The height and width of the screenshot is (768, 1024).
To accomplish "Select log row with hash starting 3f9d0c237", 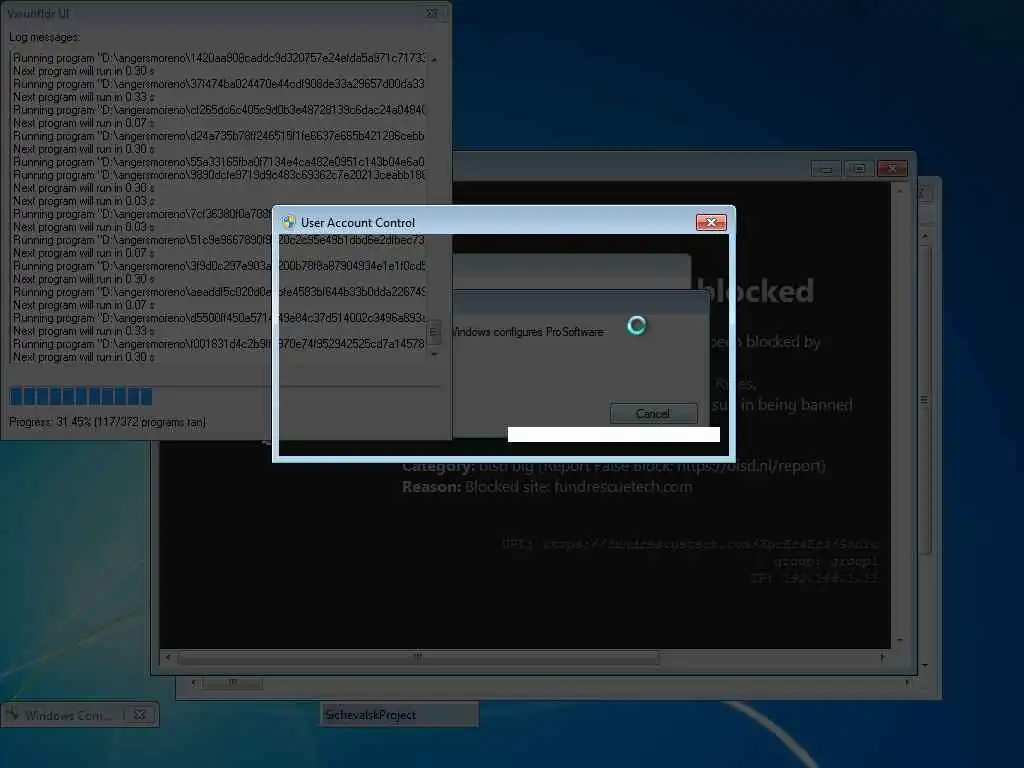I will click(x=218, y=266).
